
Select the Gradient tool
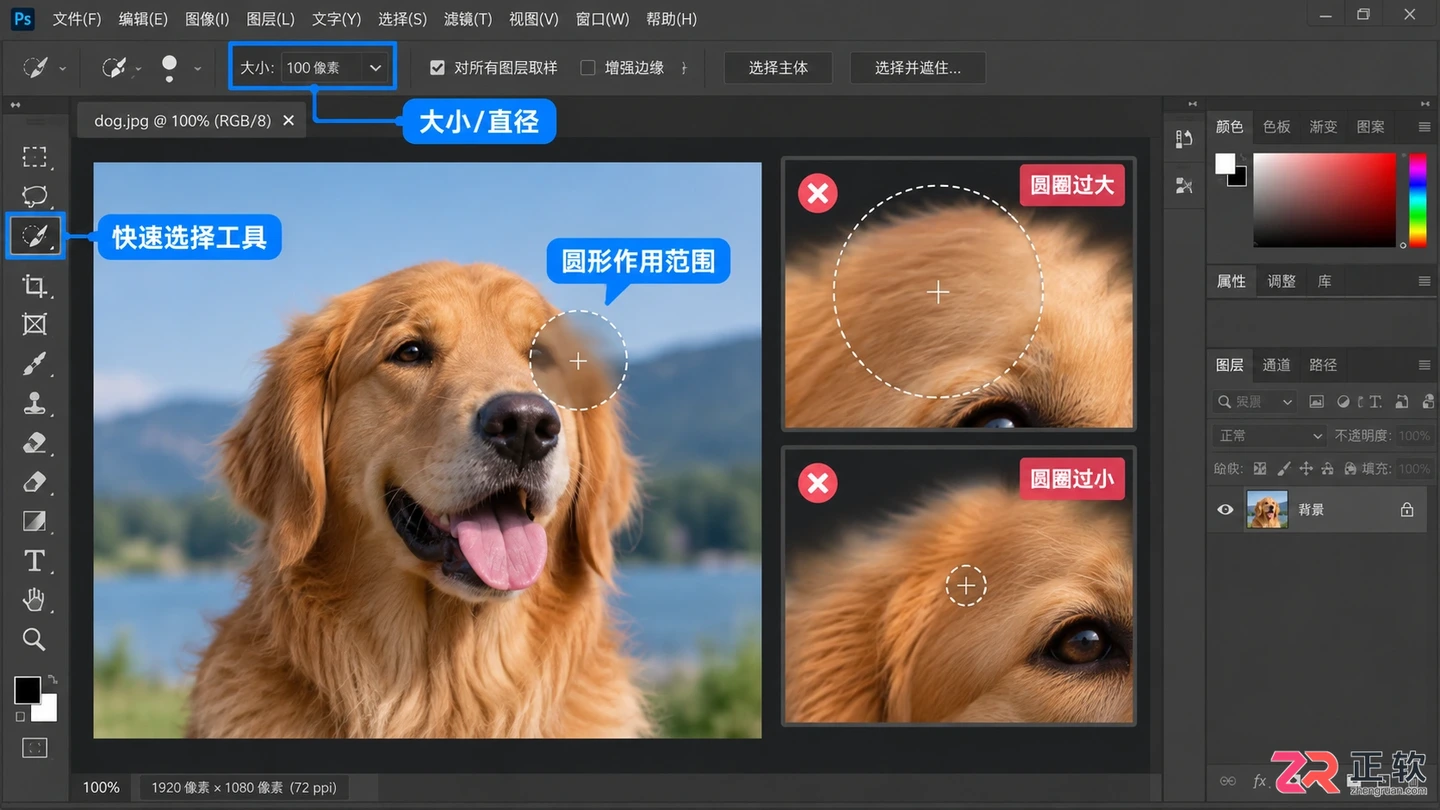pos(35,521)
